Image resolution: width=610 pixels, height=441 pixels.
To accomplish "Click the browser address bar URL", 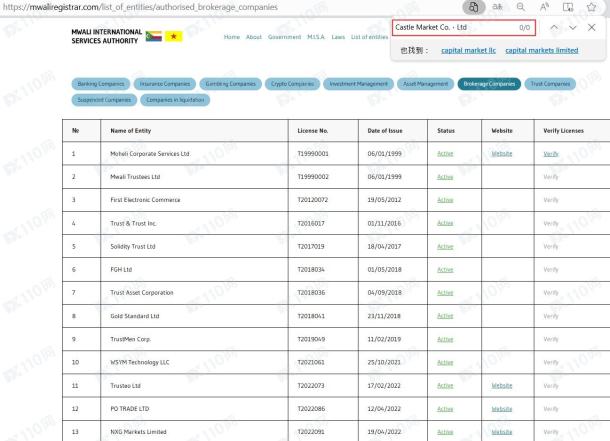I will 140,7.
